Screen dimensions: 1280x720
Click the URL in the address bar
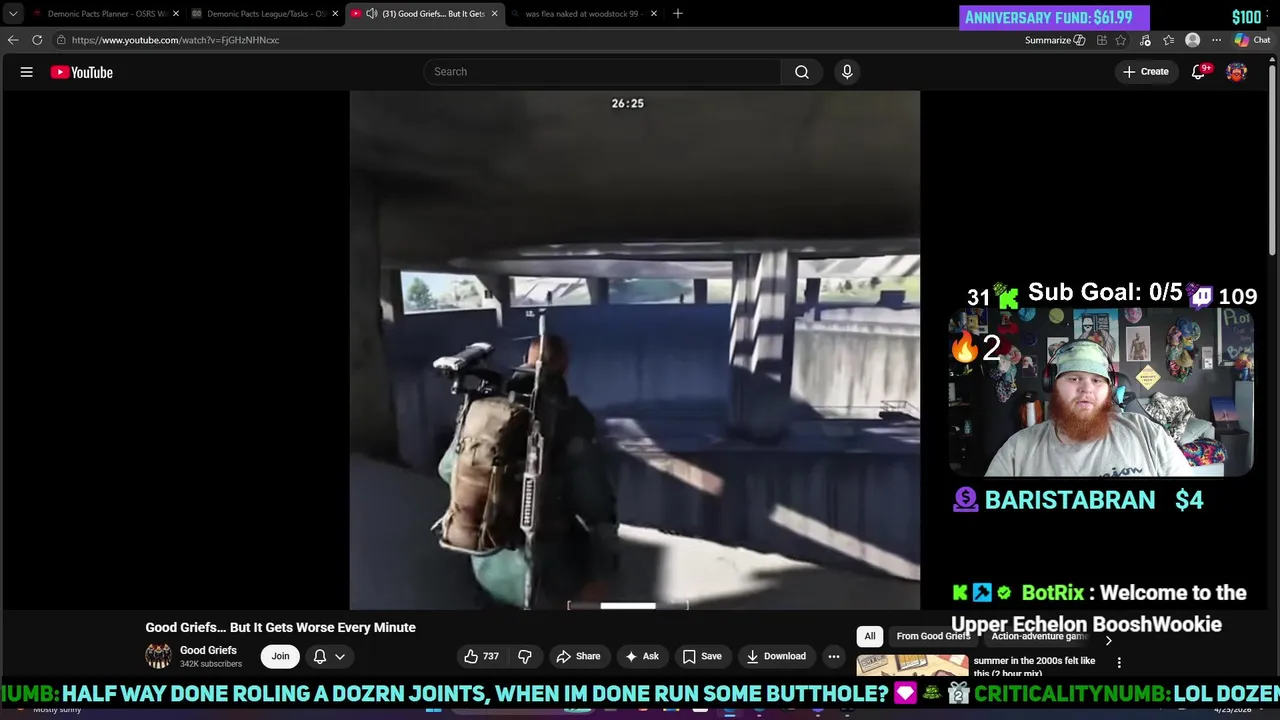[175, 40]
